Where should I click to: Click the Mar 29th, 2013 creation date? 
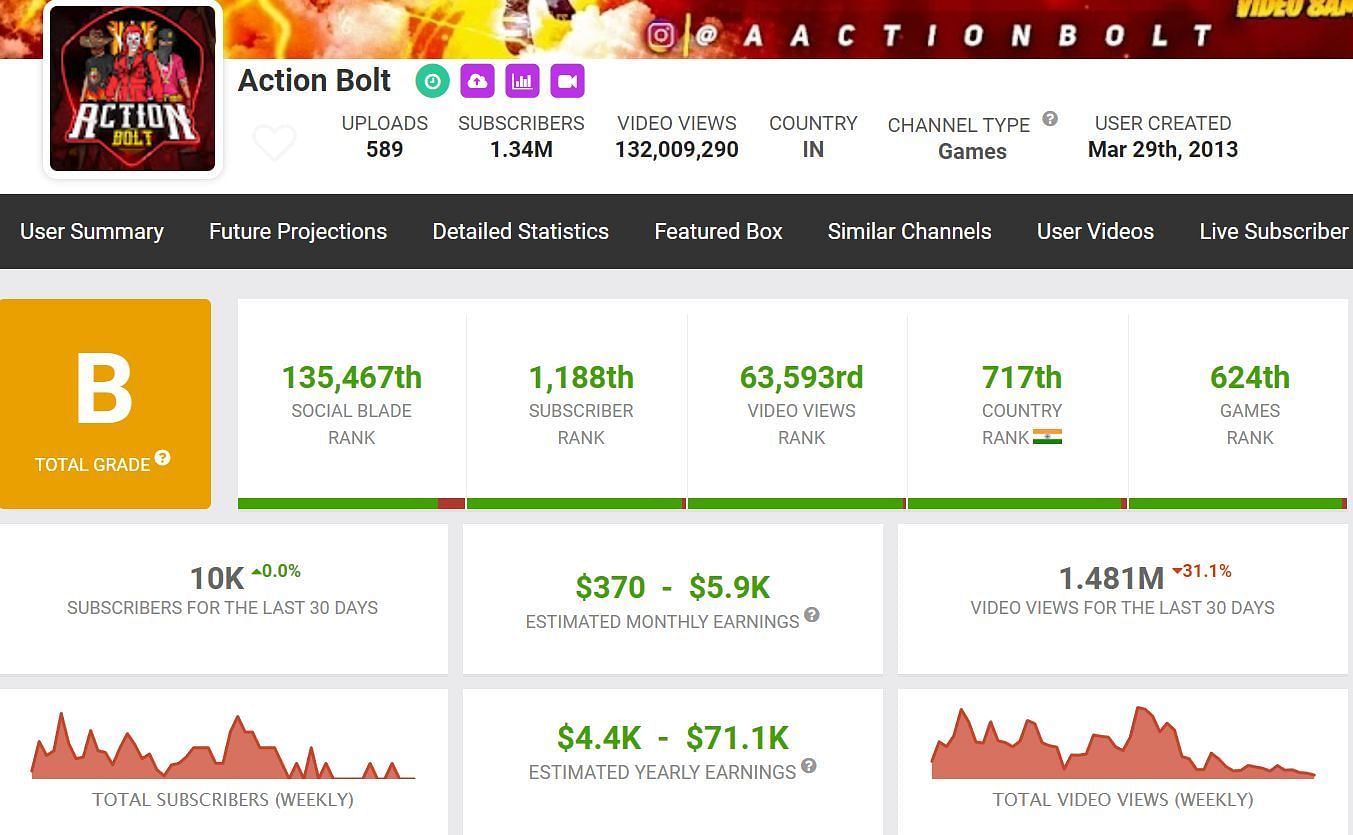[1163, 150]
